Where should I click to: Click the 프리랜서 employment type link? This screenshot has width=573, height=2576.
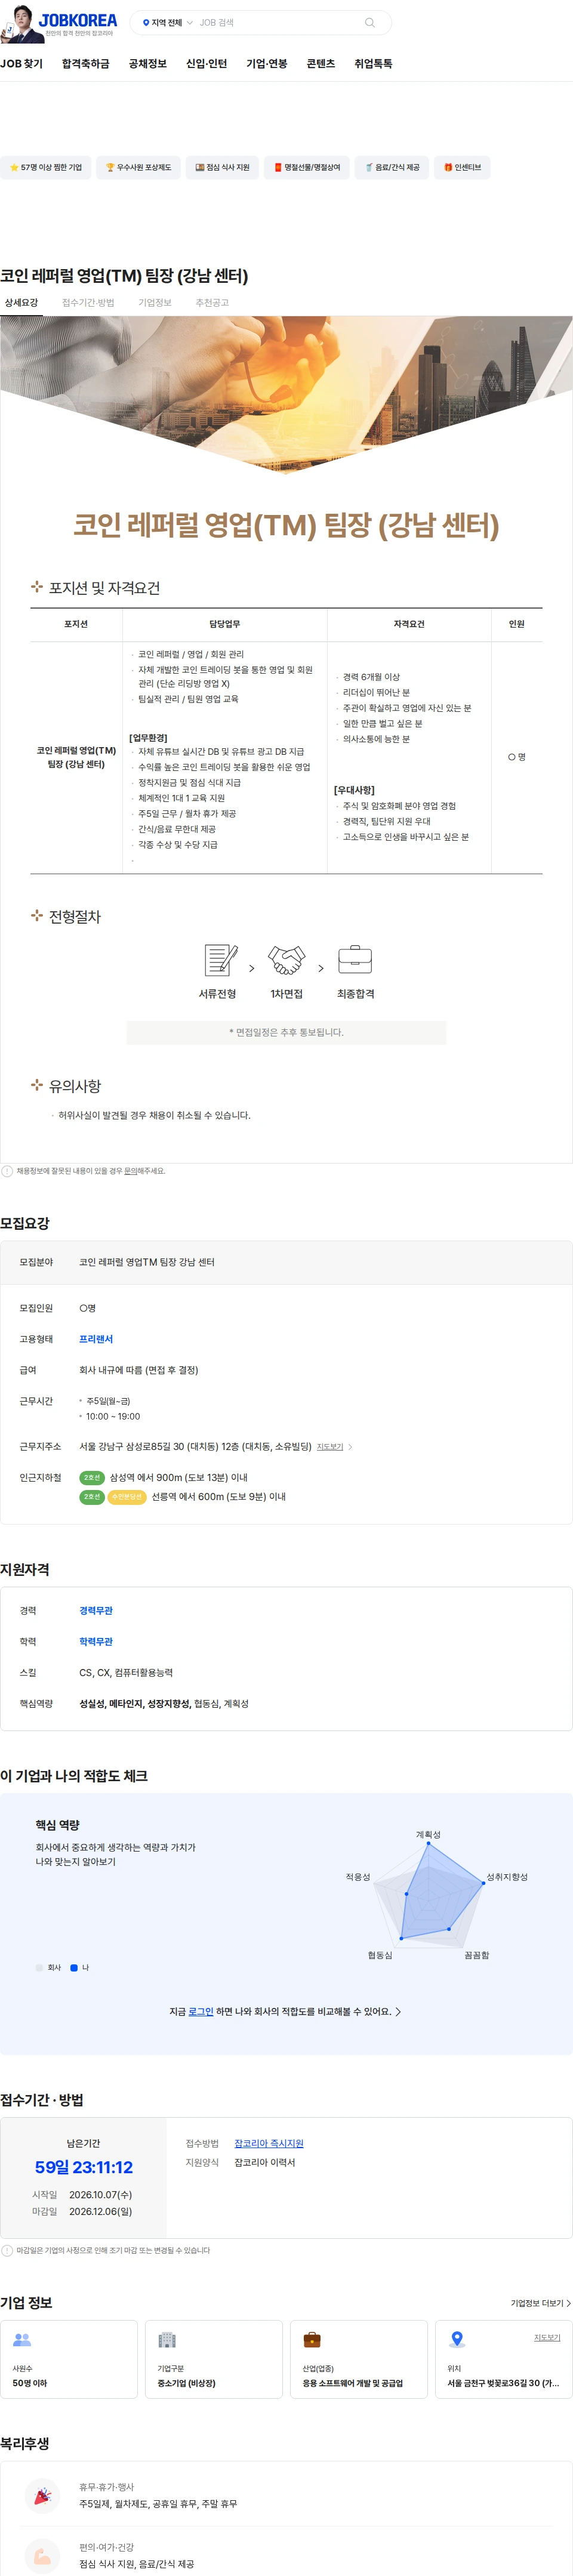coord(96,1339)
